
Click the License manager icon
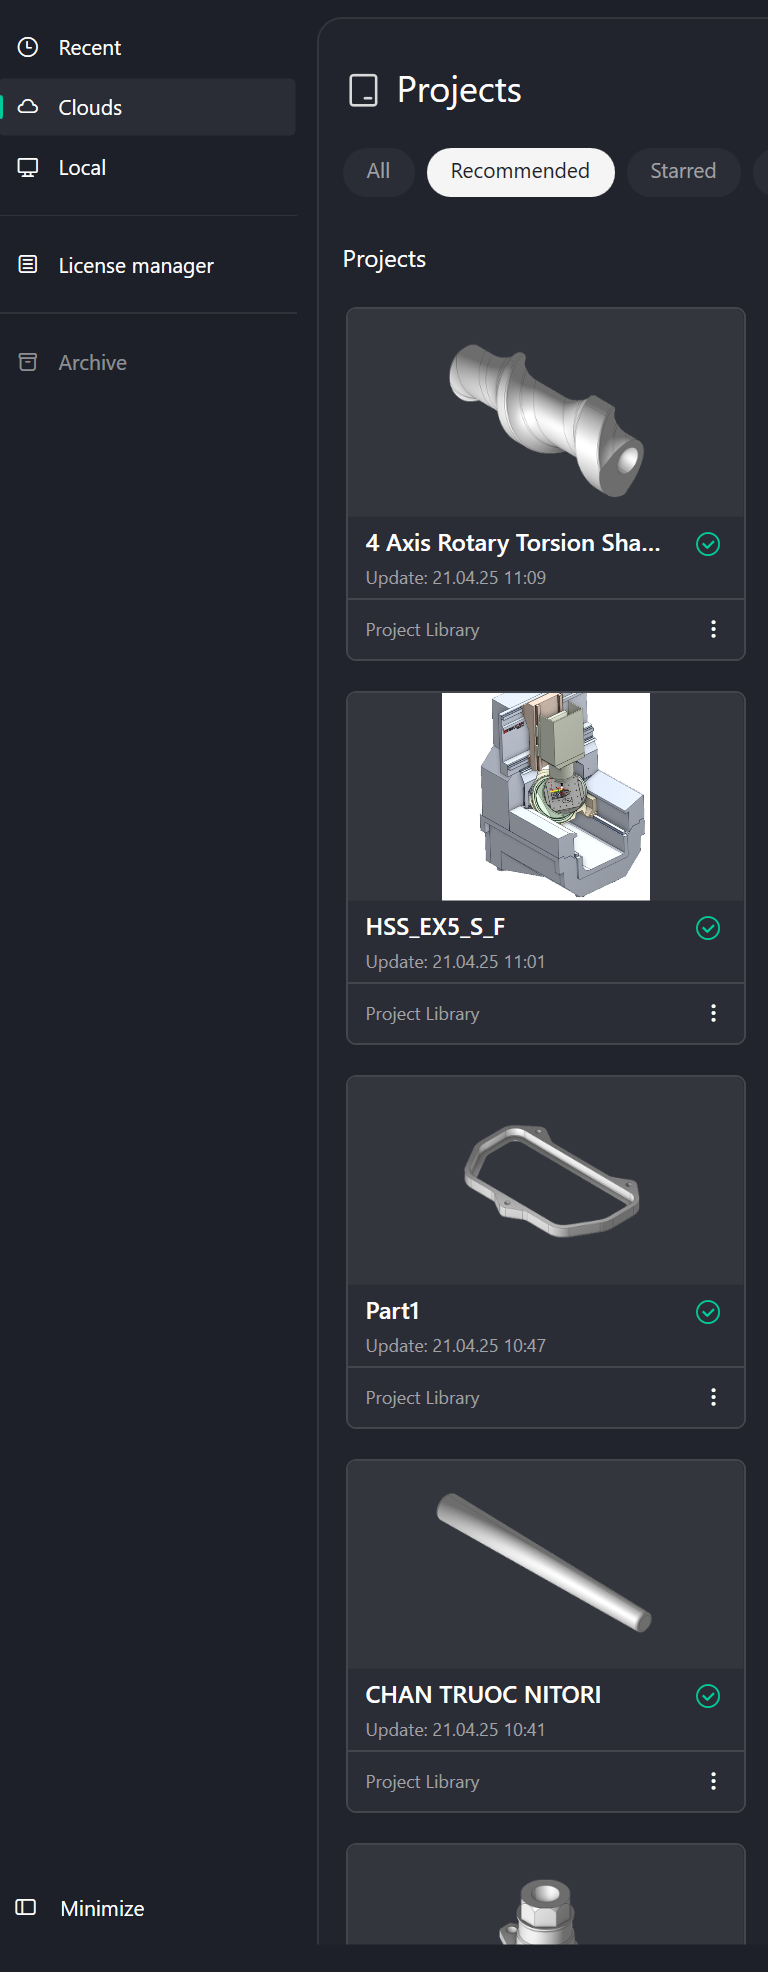click(28, 265)
